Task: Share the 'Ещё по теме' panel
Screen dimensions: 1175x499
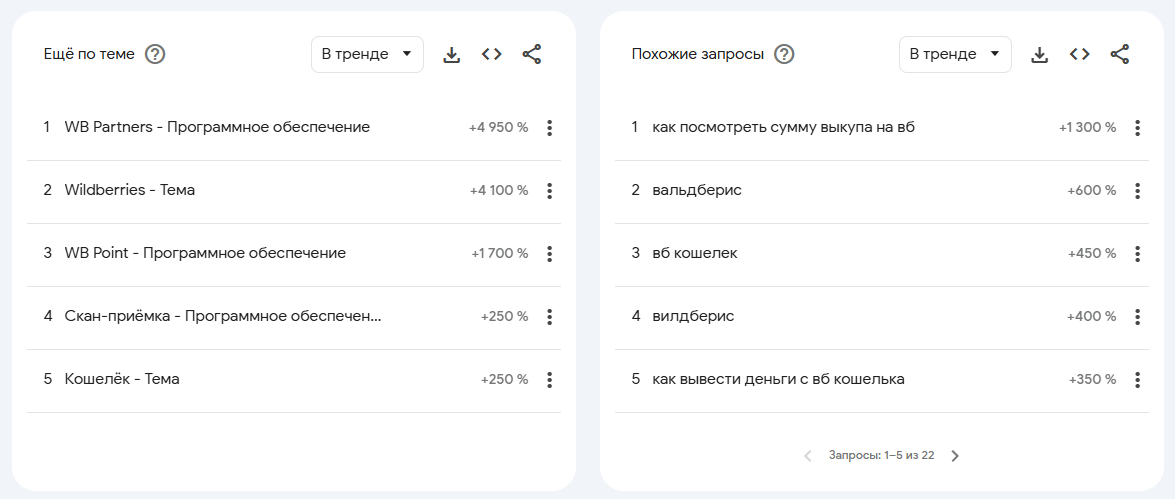Action: click(531, 55)
